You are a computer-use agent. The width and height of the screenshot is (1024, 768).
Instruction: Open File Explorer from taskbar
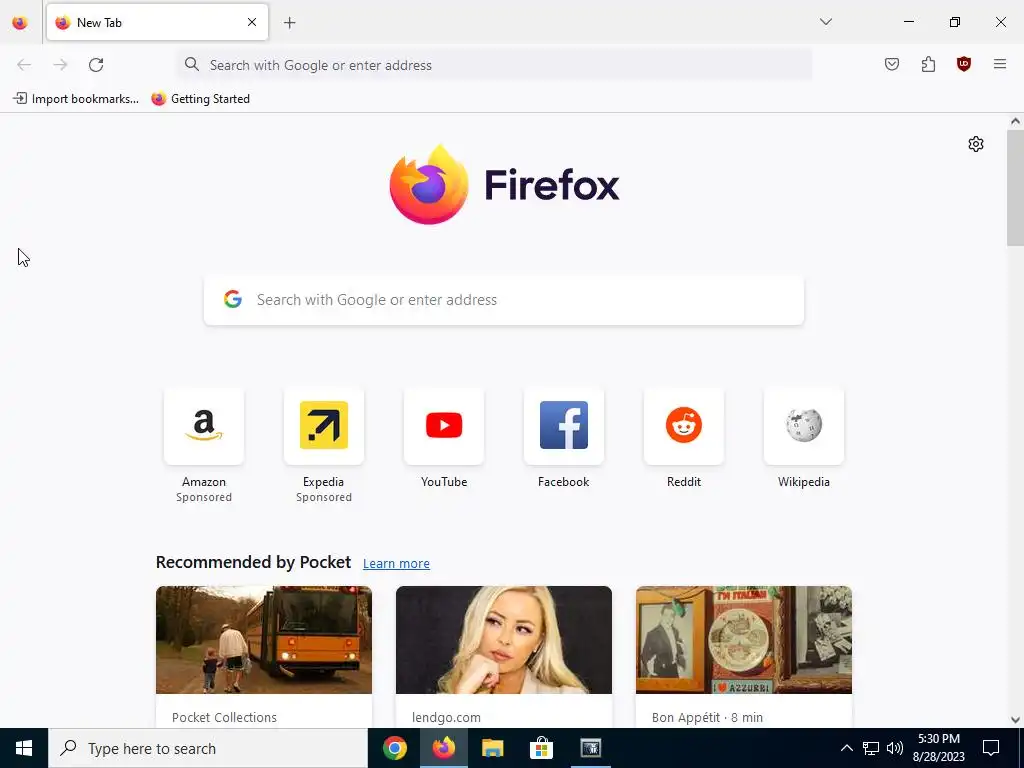point(492,748)
